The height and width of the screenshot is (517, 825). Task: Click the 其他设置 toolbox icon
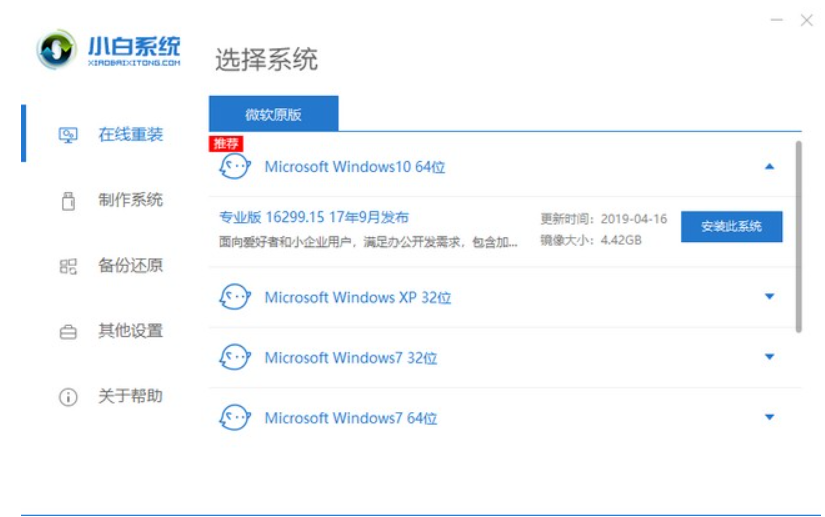click(68, 332)
